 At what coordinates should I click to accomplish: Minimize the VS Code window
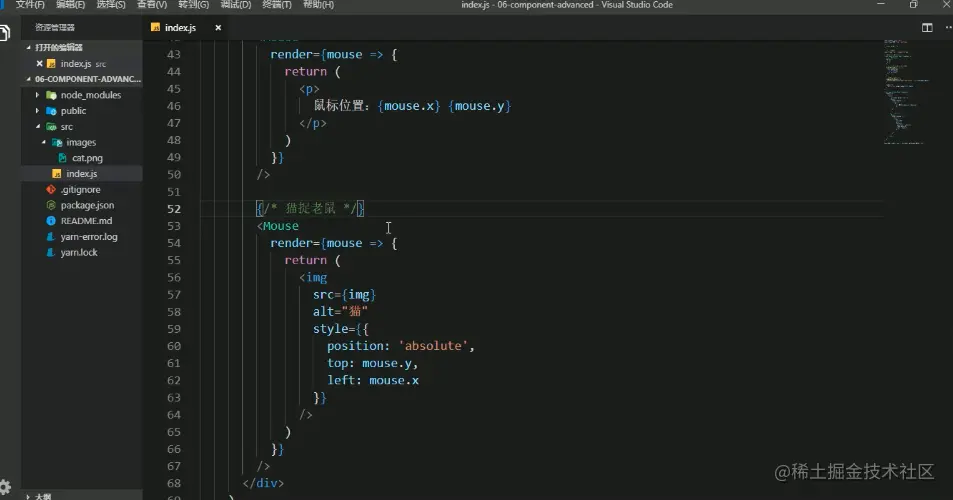(881, 4)
